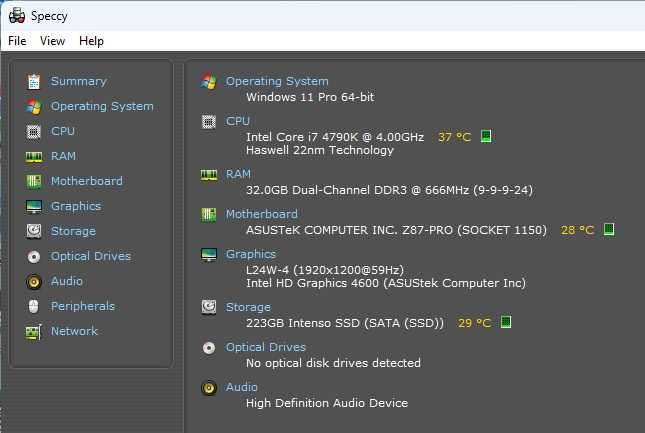
Task: Open the File menu
Action: (17, 41)
